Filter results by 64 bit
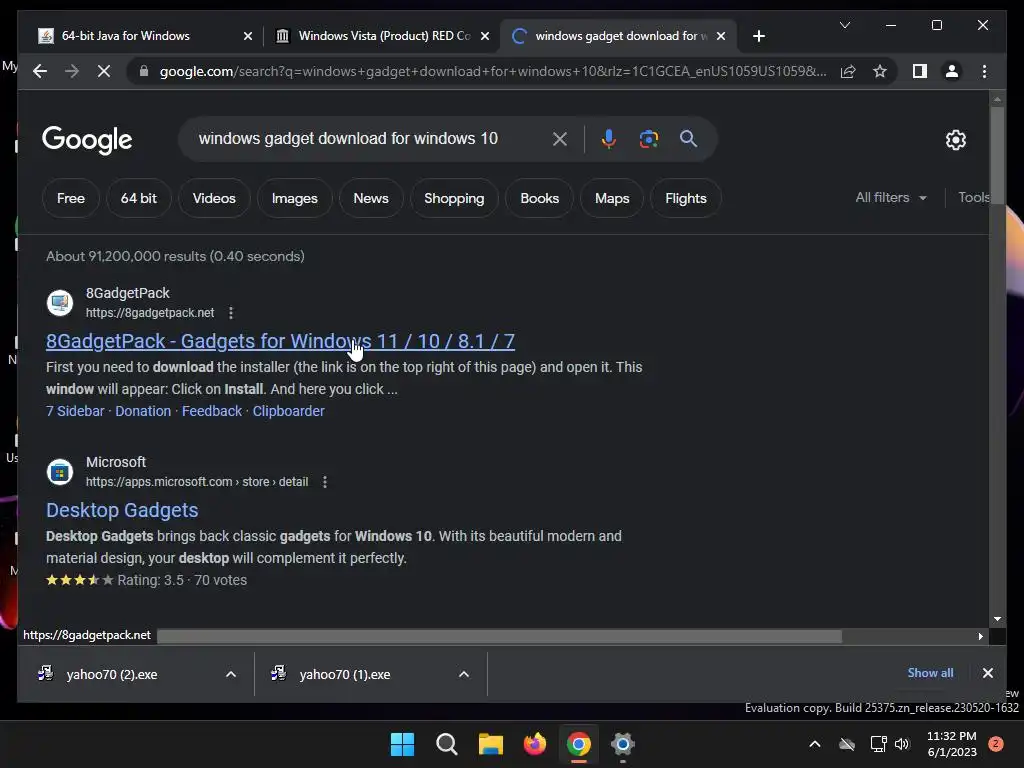The height and width of the screenshot is (768, 1024). point(138,198)
